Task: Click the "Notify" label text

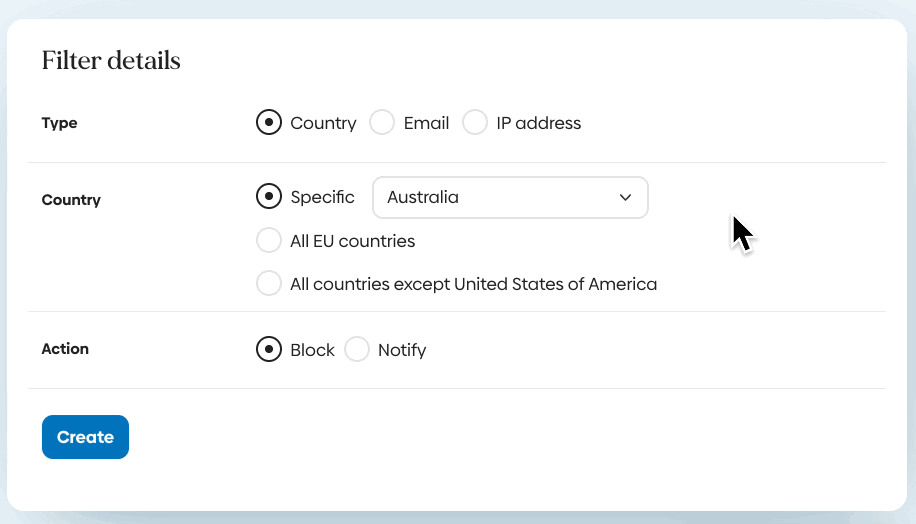Action: (x=402, y=350)
